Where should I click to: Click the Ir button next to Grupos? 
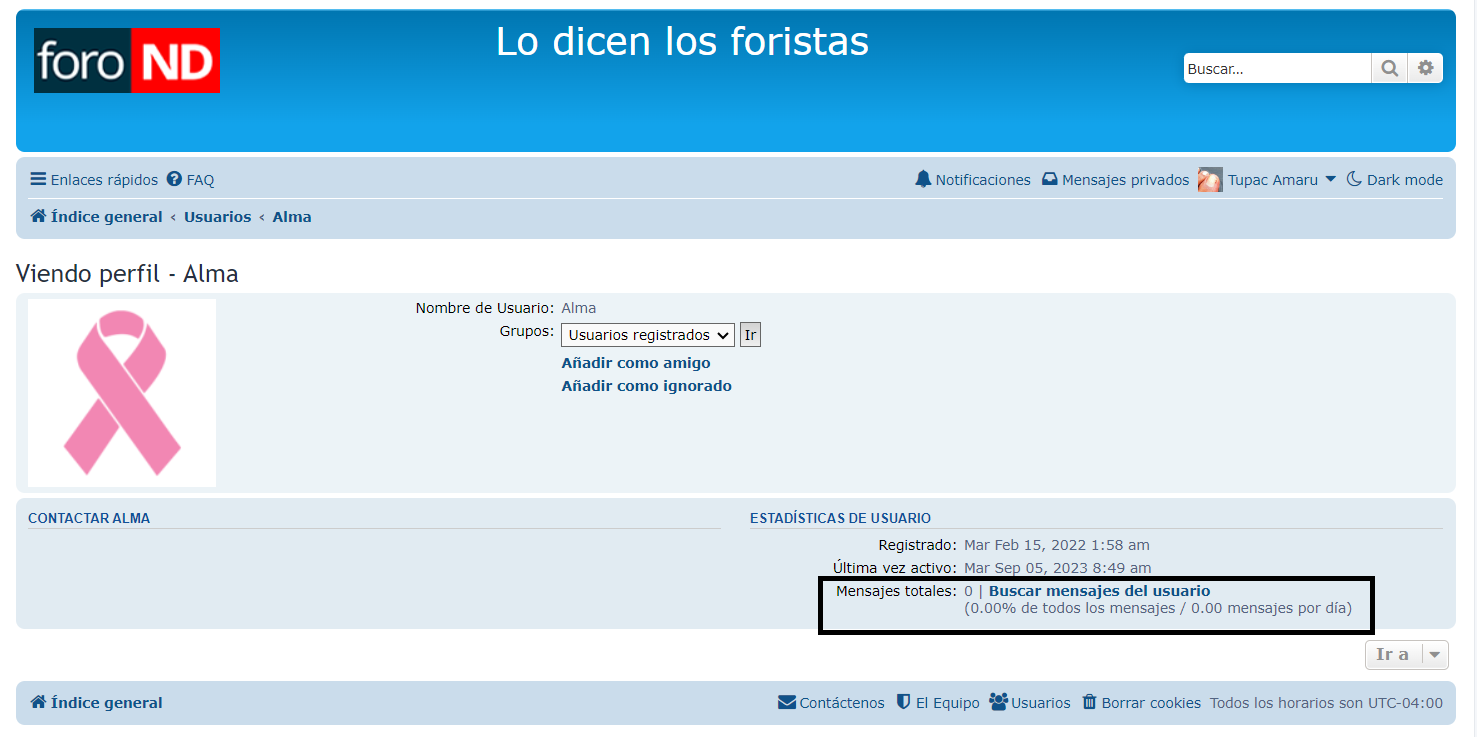[750, 335]
